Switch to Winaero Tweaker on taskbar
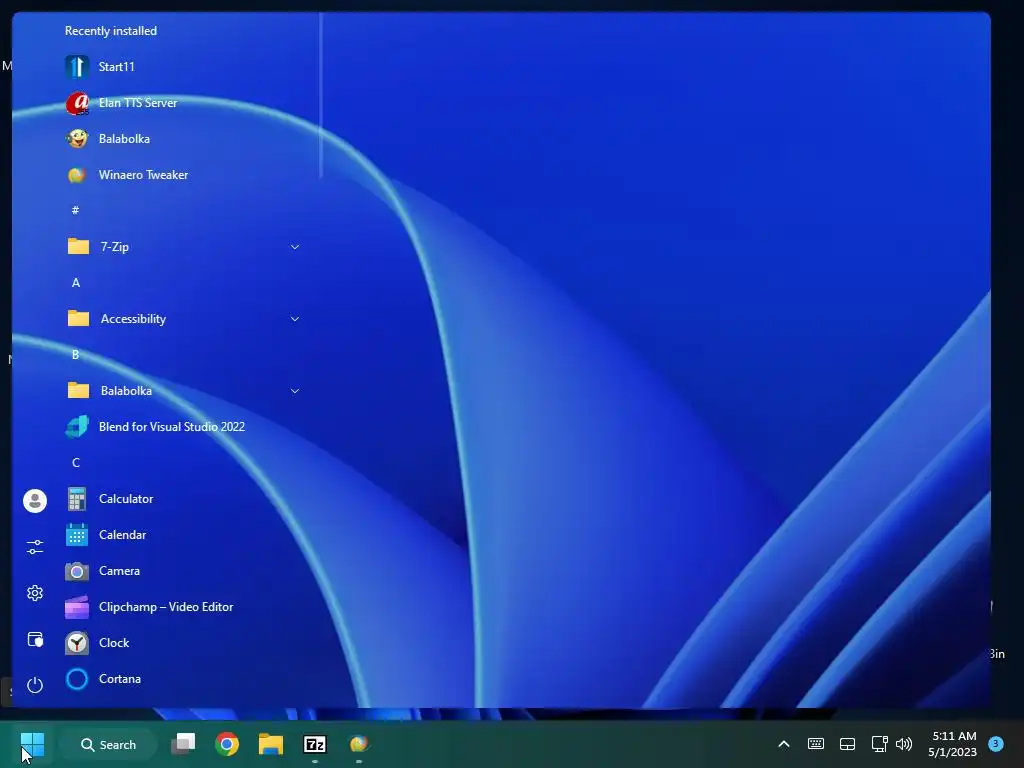The width and height of the screenshot is (1024, 768). [359, 744]
